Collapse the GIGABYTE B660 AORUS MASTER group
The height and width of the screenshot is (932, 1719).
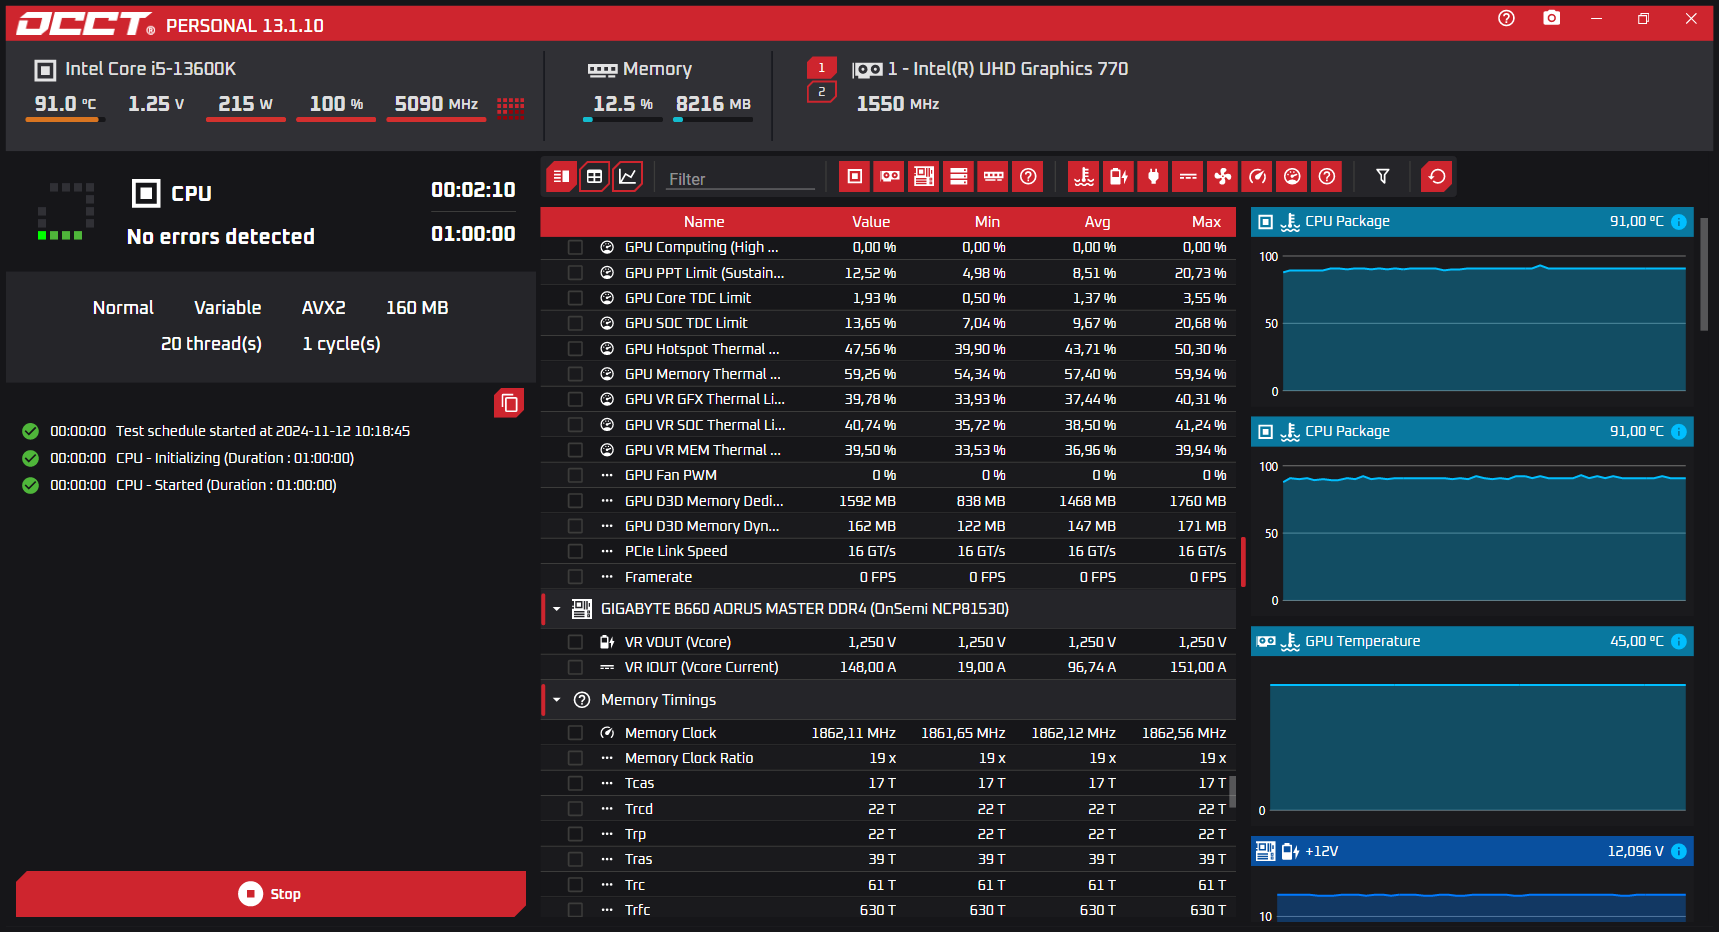coord(557,609)
